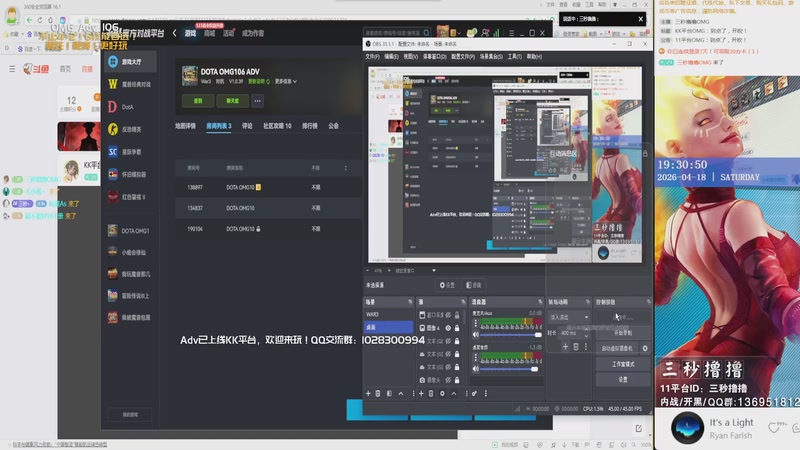800x450 pixels.
Task: Add a new scene in OBS Scenes panel
Action: point(368,393)
